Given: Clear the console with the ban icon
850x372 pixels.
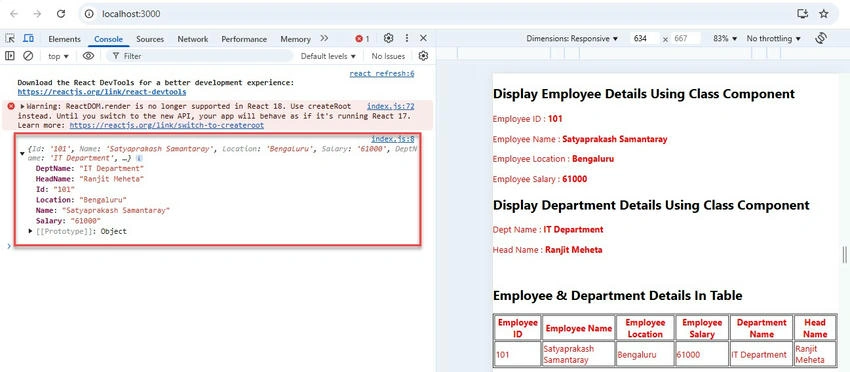Looking at the screenshot, I should point(28,56).
